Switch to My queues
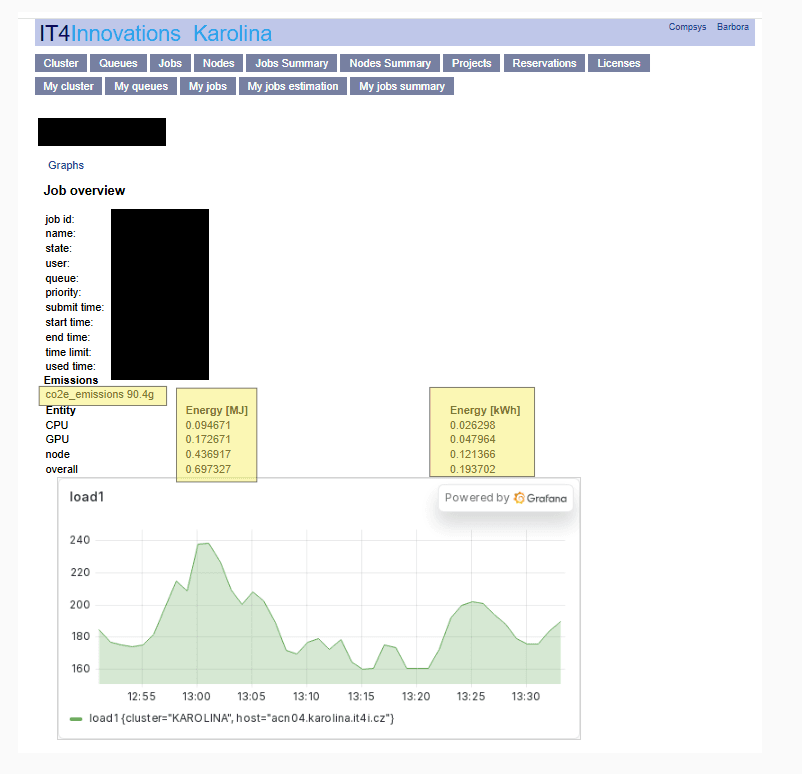This screenshot has height=774, width=802. [x=140, y=85]
